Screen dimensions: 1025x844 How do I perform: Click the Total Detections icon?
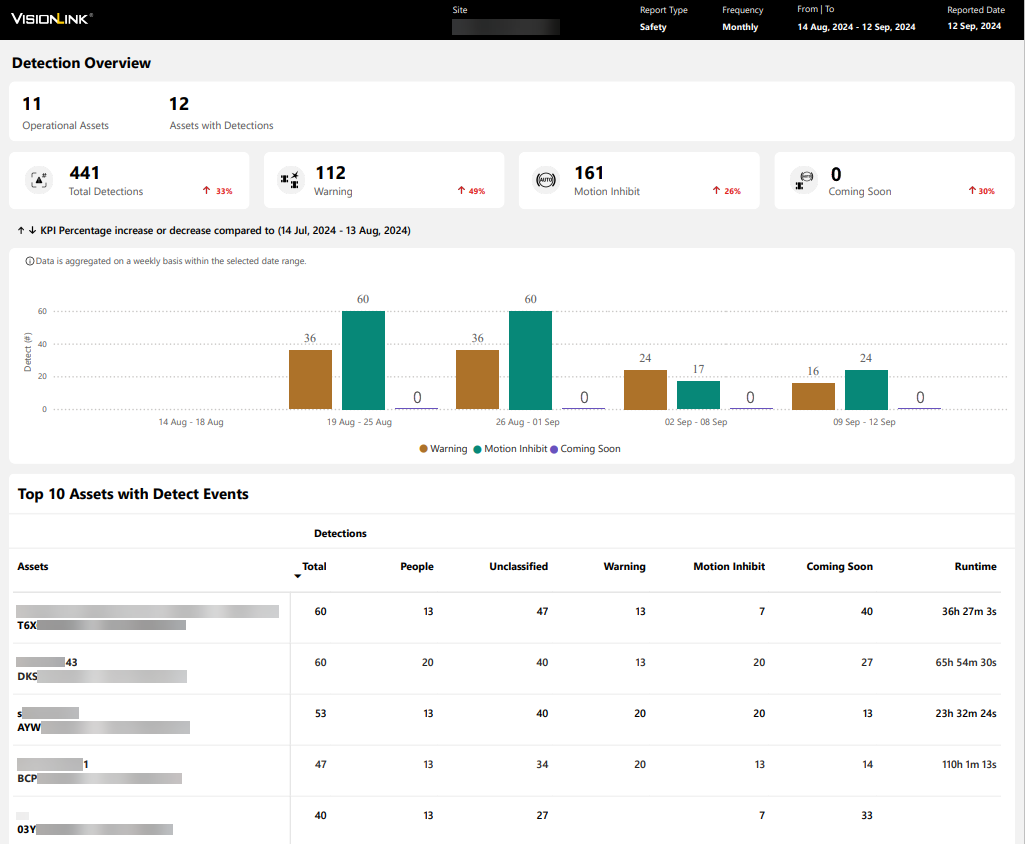point(39,180)
